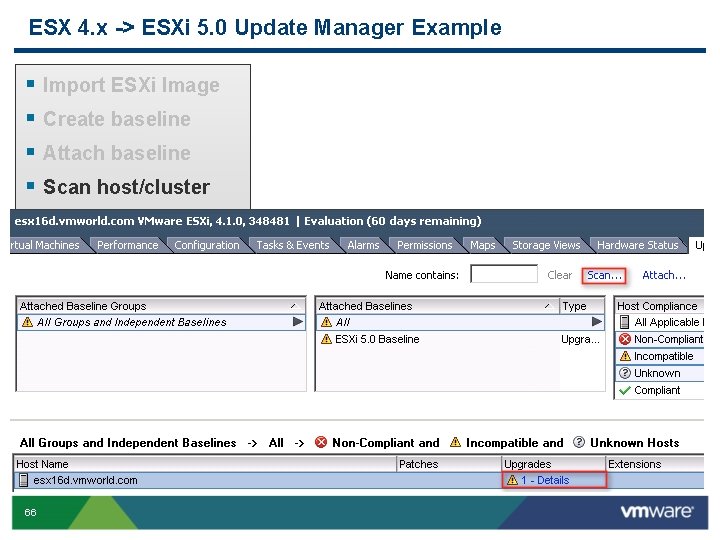Click the arrow on the All baselines row
The height and width of the screenshot is (540, 720).
[596, 322]
